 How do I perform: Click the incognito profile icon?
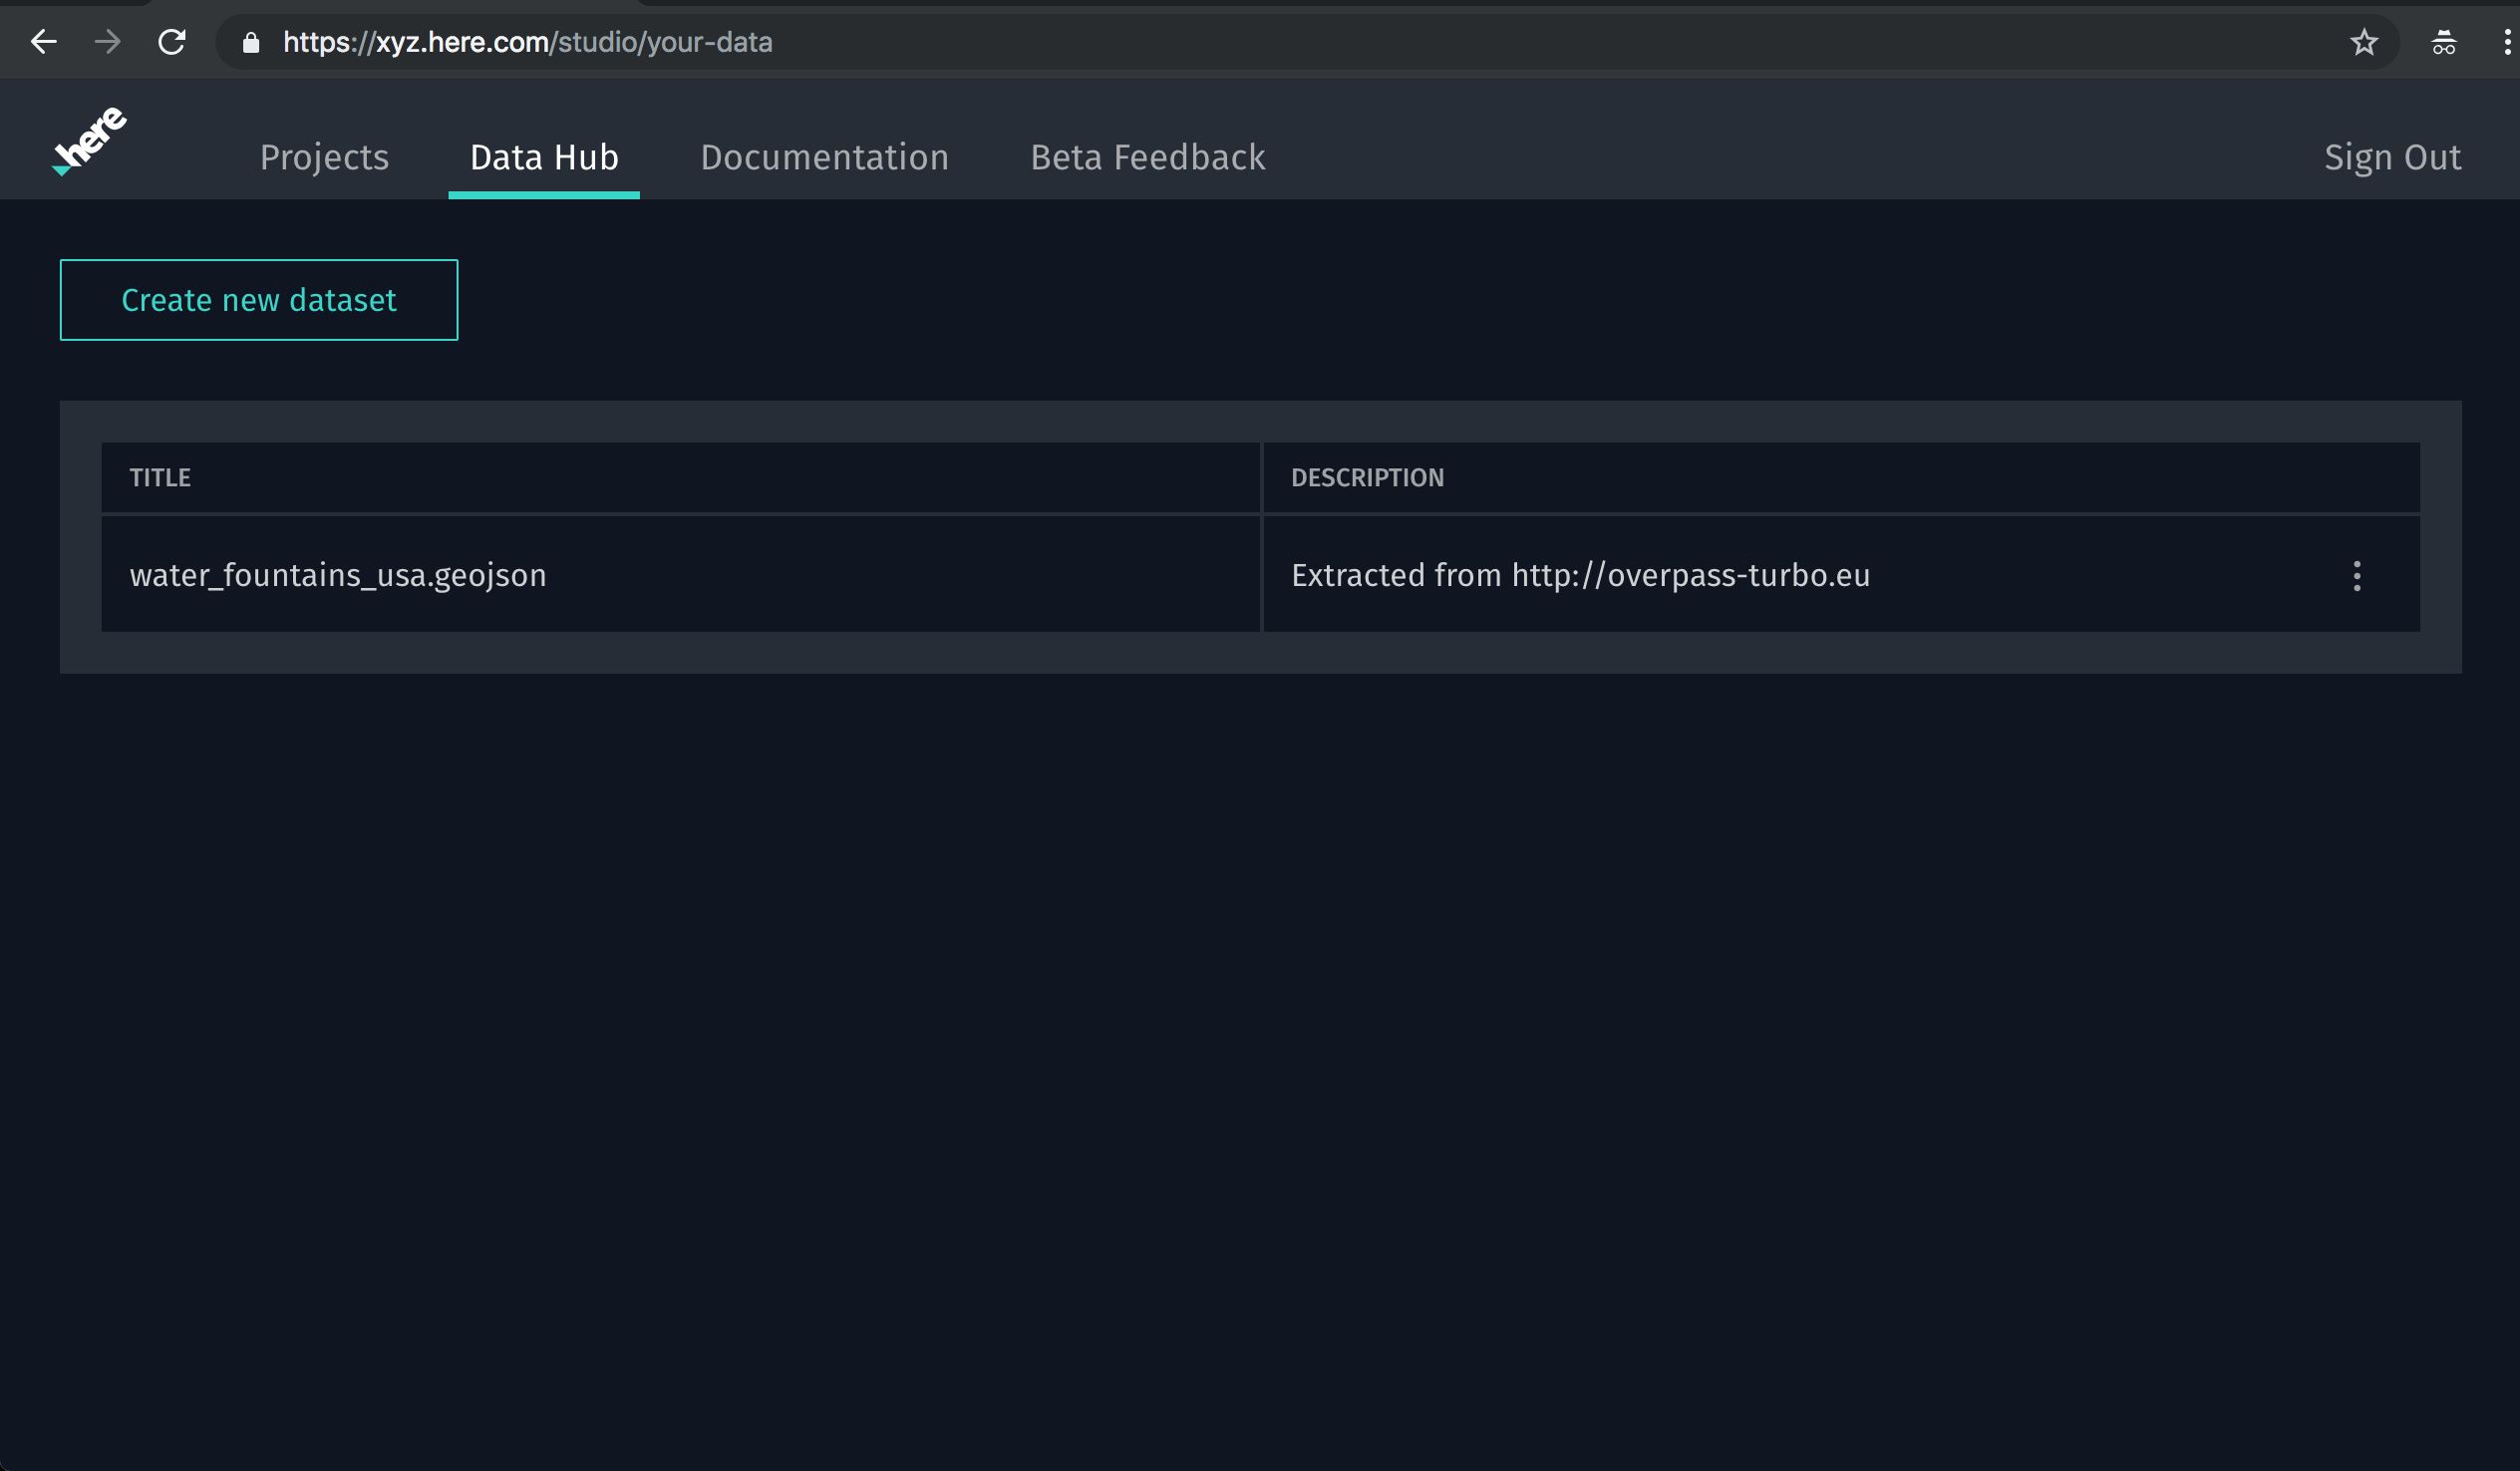click(2443, 42)
